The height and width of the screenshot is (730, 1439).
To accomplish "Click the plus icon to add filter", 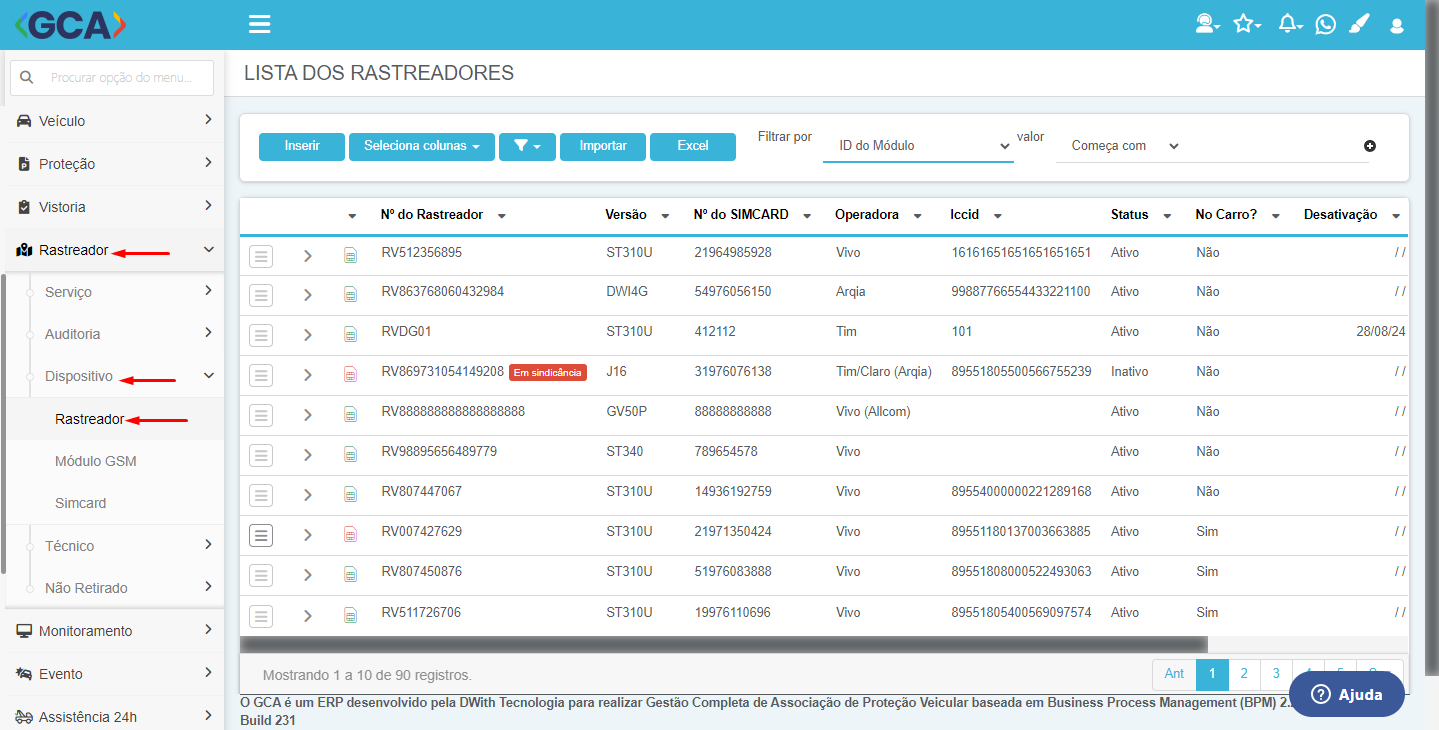I will tap(1370, 146).
